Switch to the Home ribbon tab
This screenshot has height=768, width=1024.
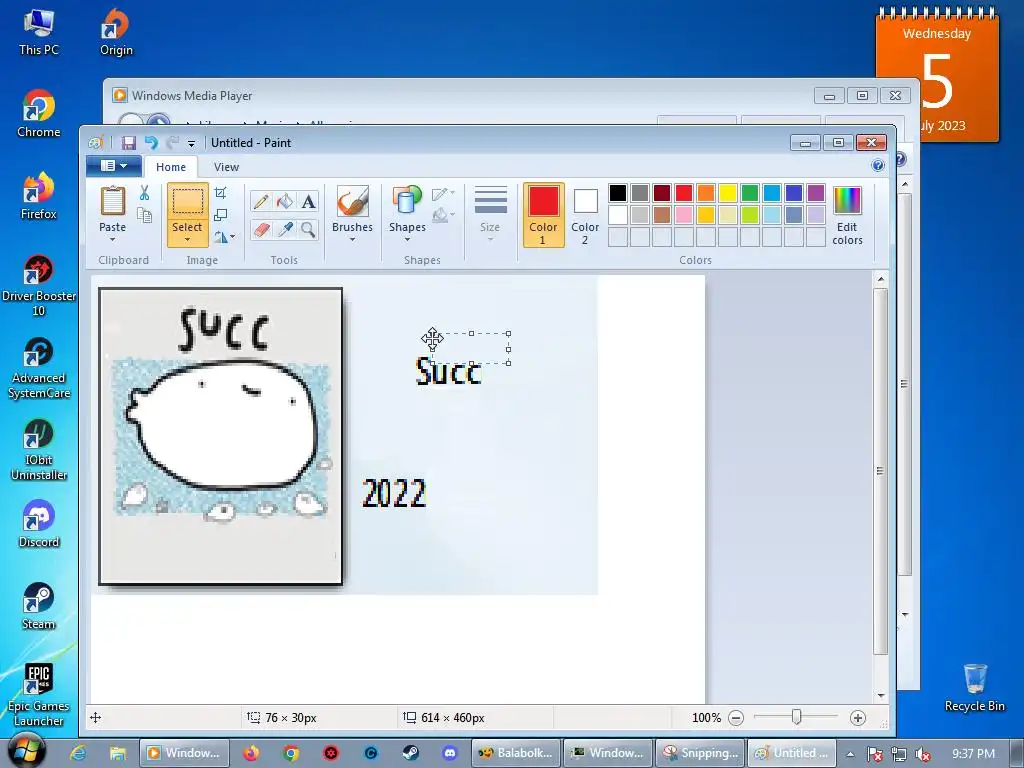coord(170,167)
